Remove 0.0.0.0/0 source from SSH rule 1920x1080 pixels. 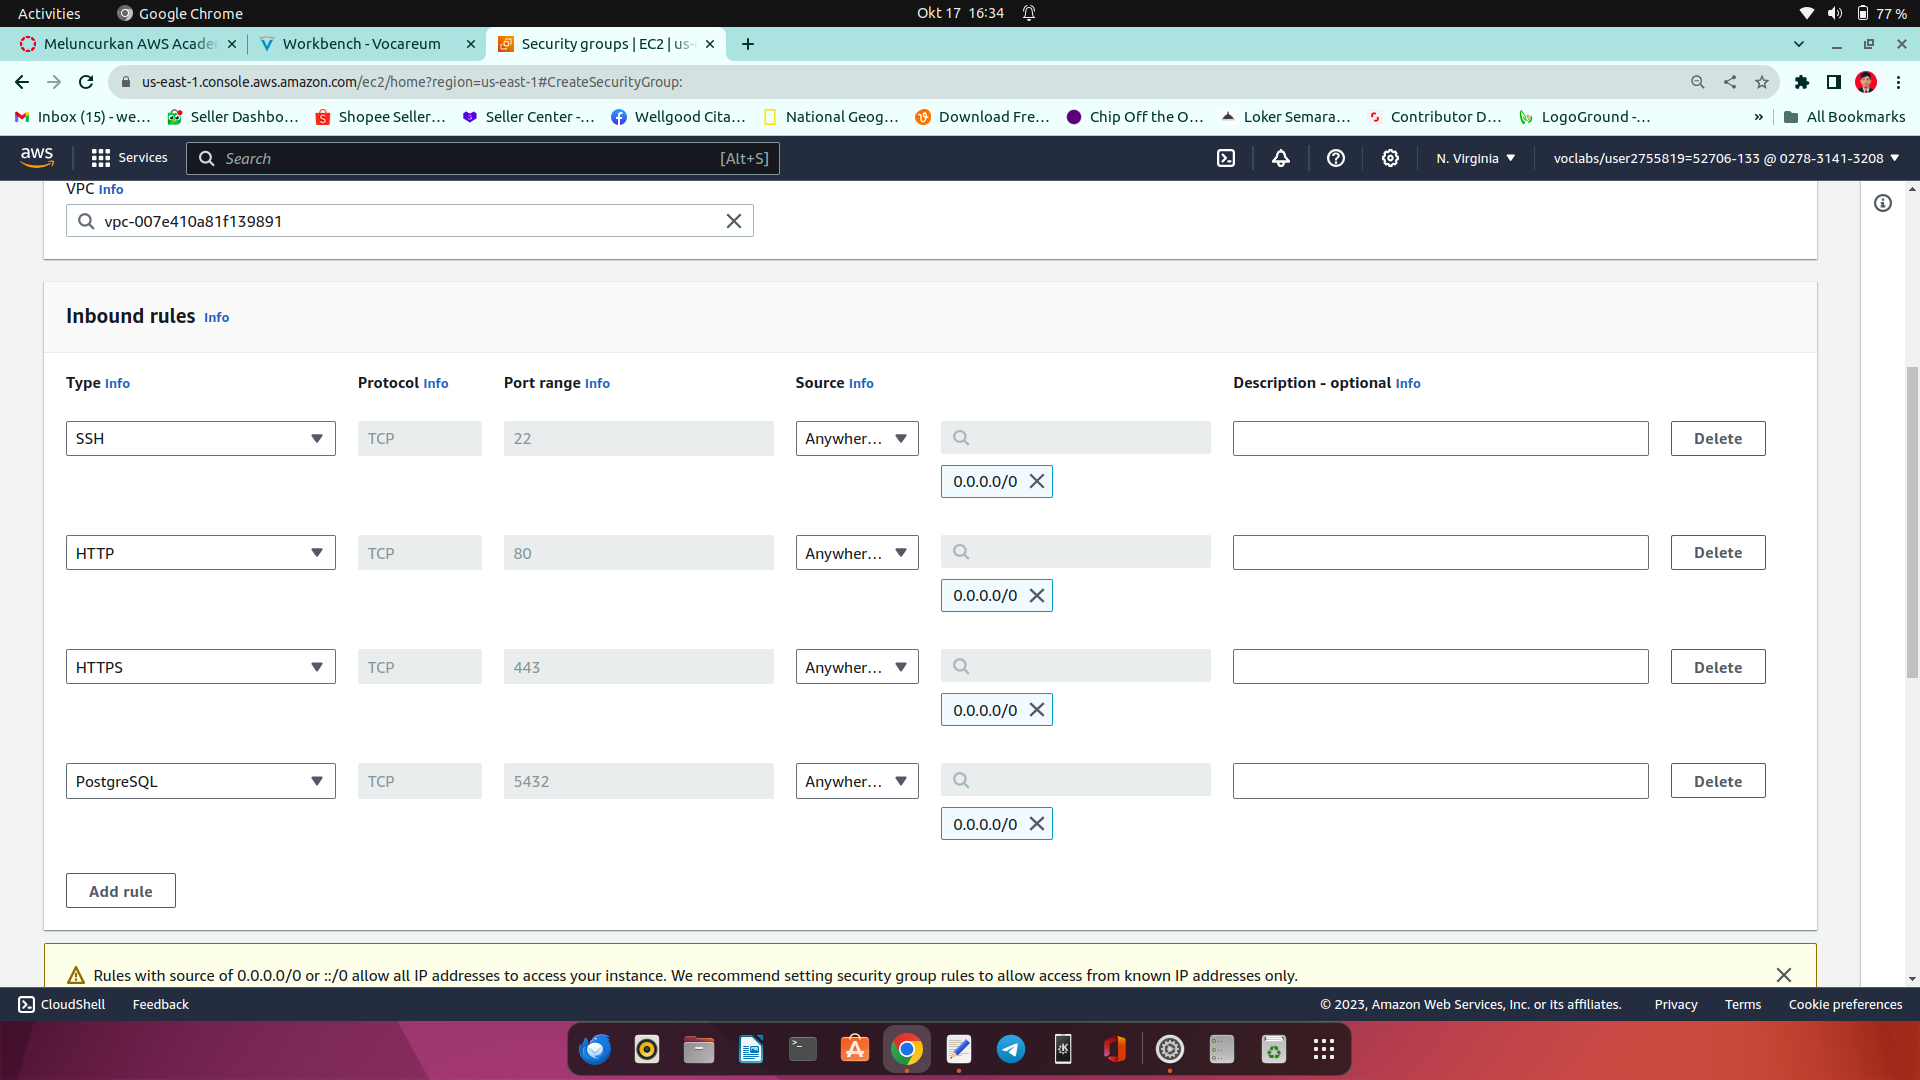(1037, 481)
